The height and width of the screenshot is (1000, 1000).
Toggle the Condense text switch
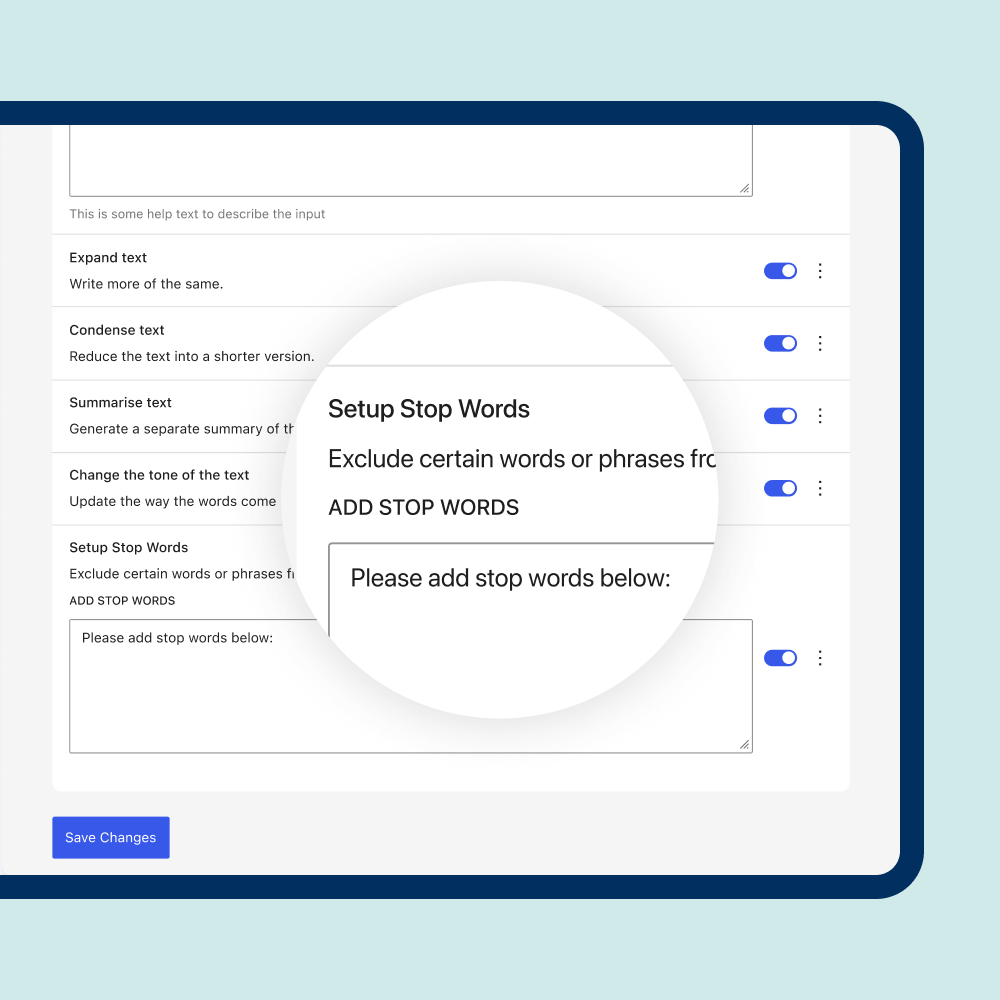coord(780,343)
